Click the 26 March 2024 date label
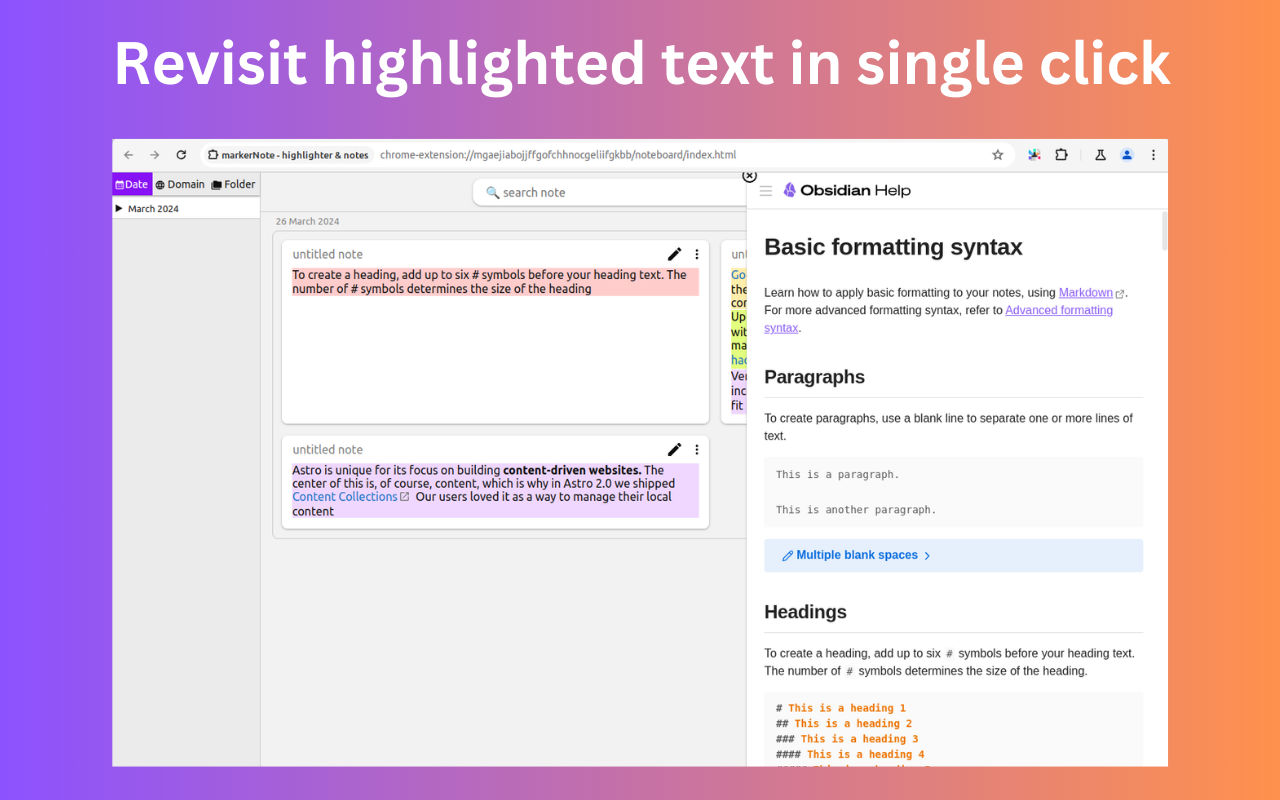This screenshot has height=800, width=1280. [x=307, y=222]
